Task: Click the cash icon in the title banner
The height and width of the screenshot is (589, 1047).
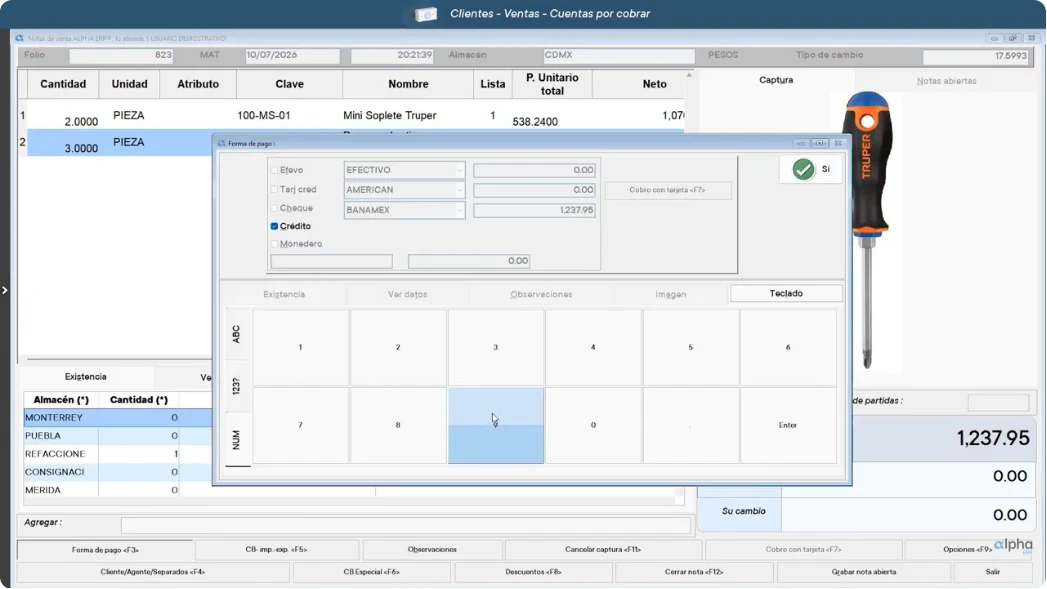Action: point(426,14)
